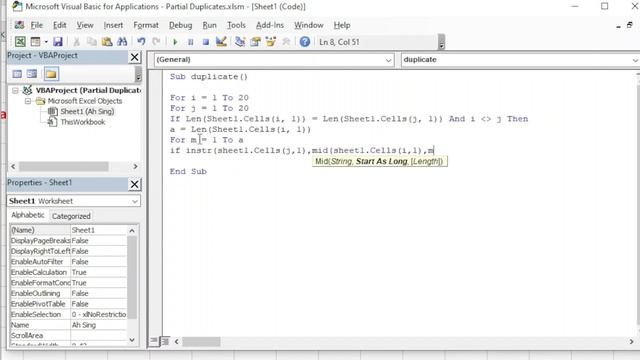Open the Edit menu

(x=60, y=25)
